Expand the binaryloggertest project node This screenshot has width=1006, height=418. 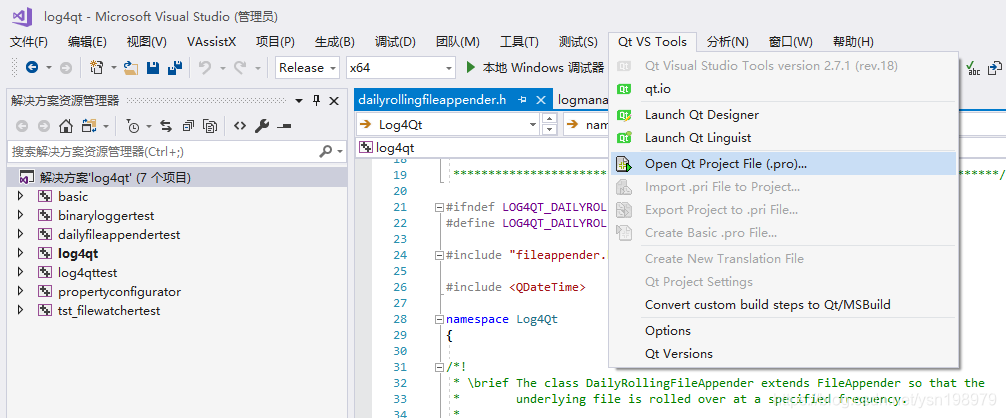(x=21, y=215)
